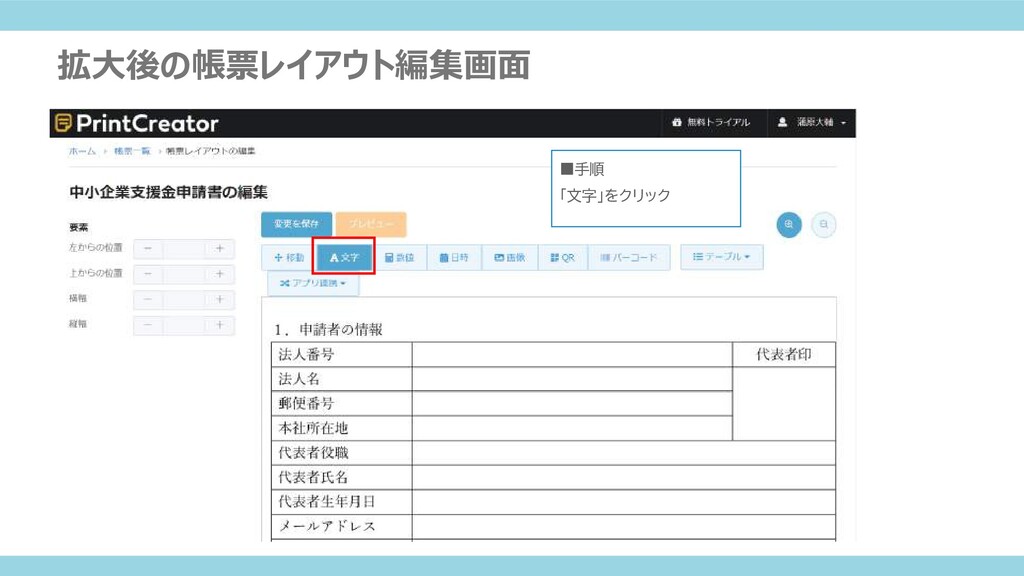1024x576 pixels.
Task: Select the 文字 text tool
Action: 344,257
